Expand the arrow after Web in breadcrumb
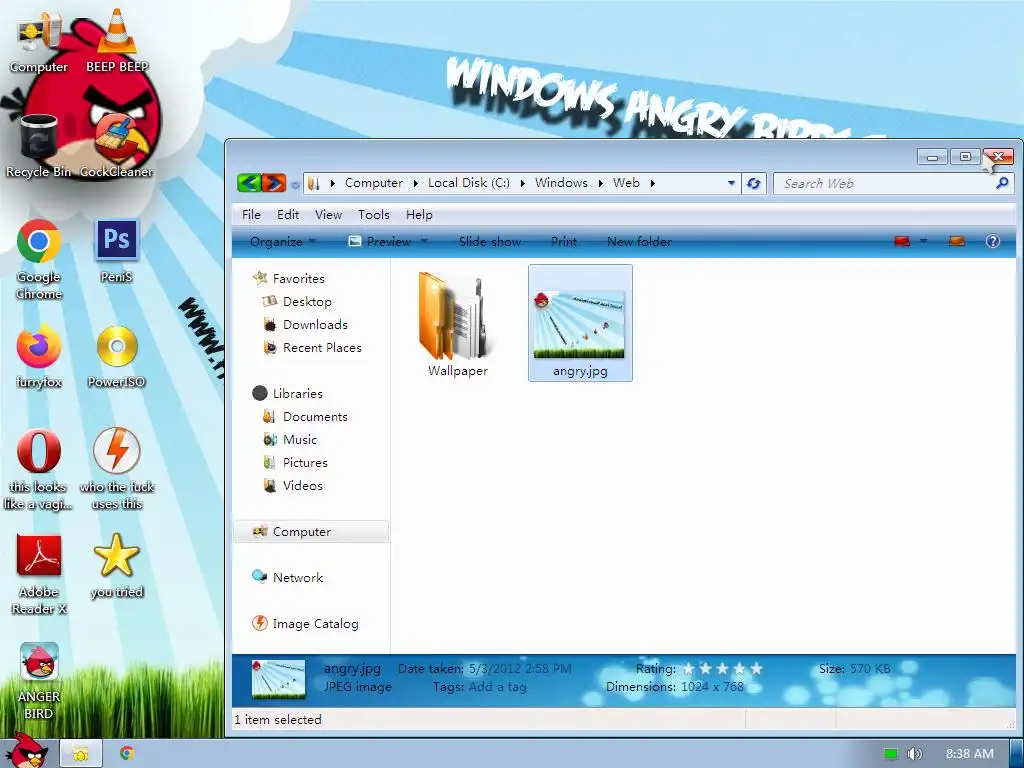This screenshot has width=1024, height=768. 652,184
